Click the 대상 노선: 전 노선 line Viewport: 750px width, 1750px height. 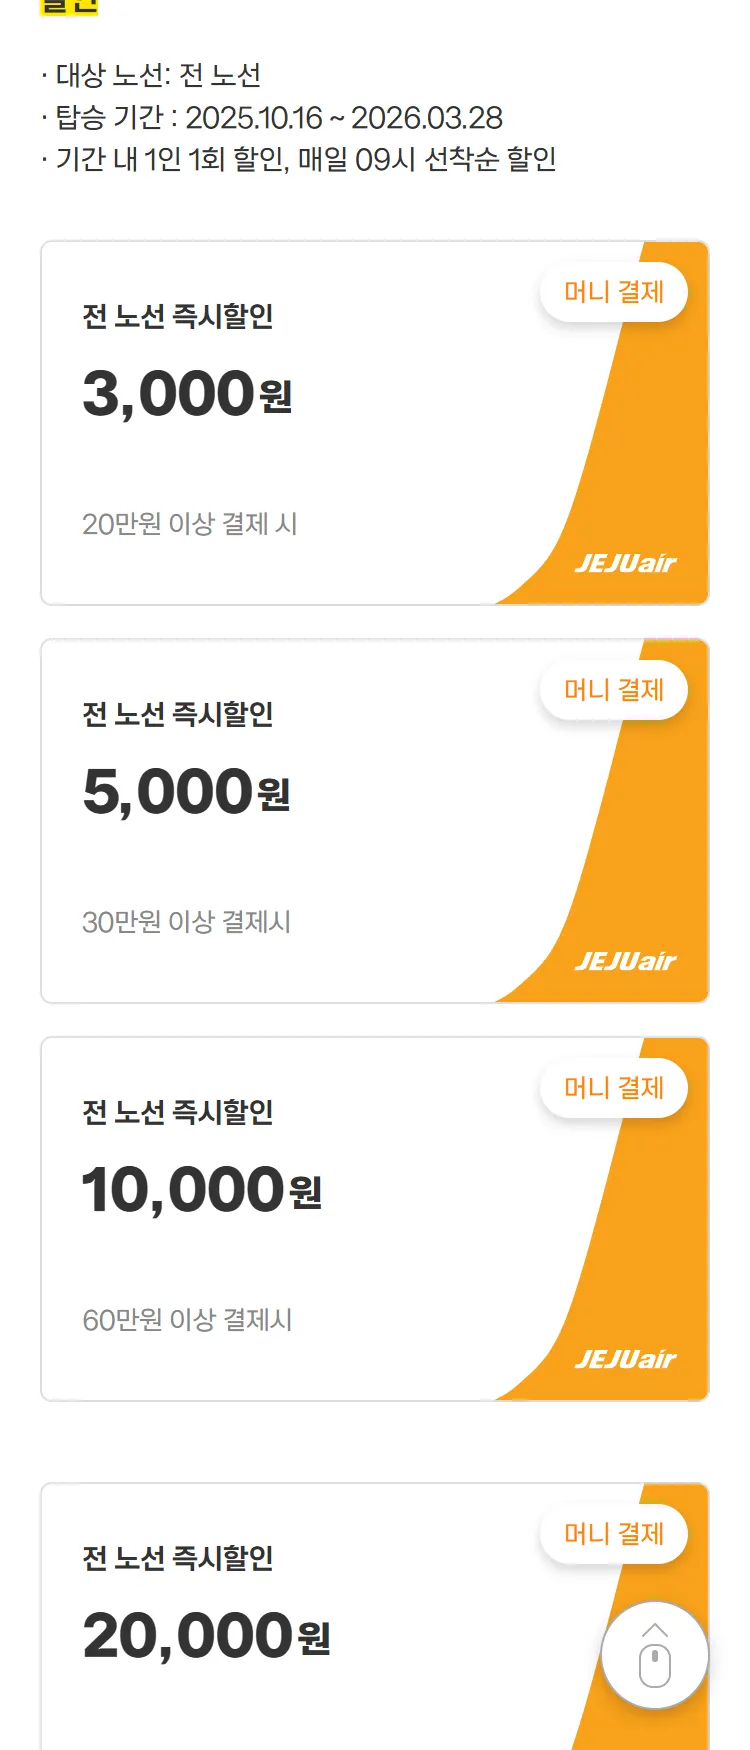point(158,75)
